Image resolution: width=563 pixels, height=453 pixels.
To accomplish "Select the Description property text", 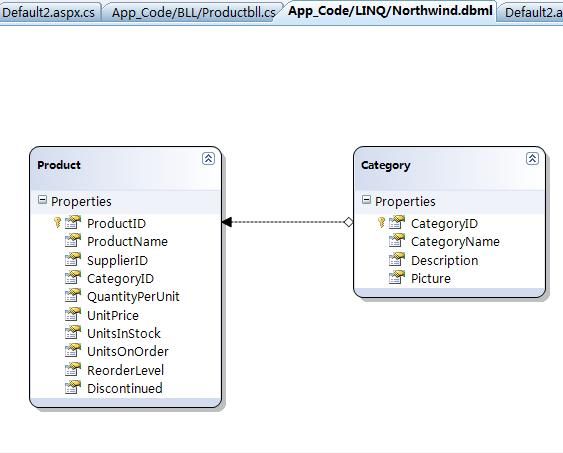I will pos(445,260).
